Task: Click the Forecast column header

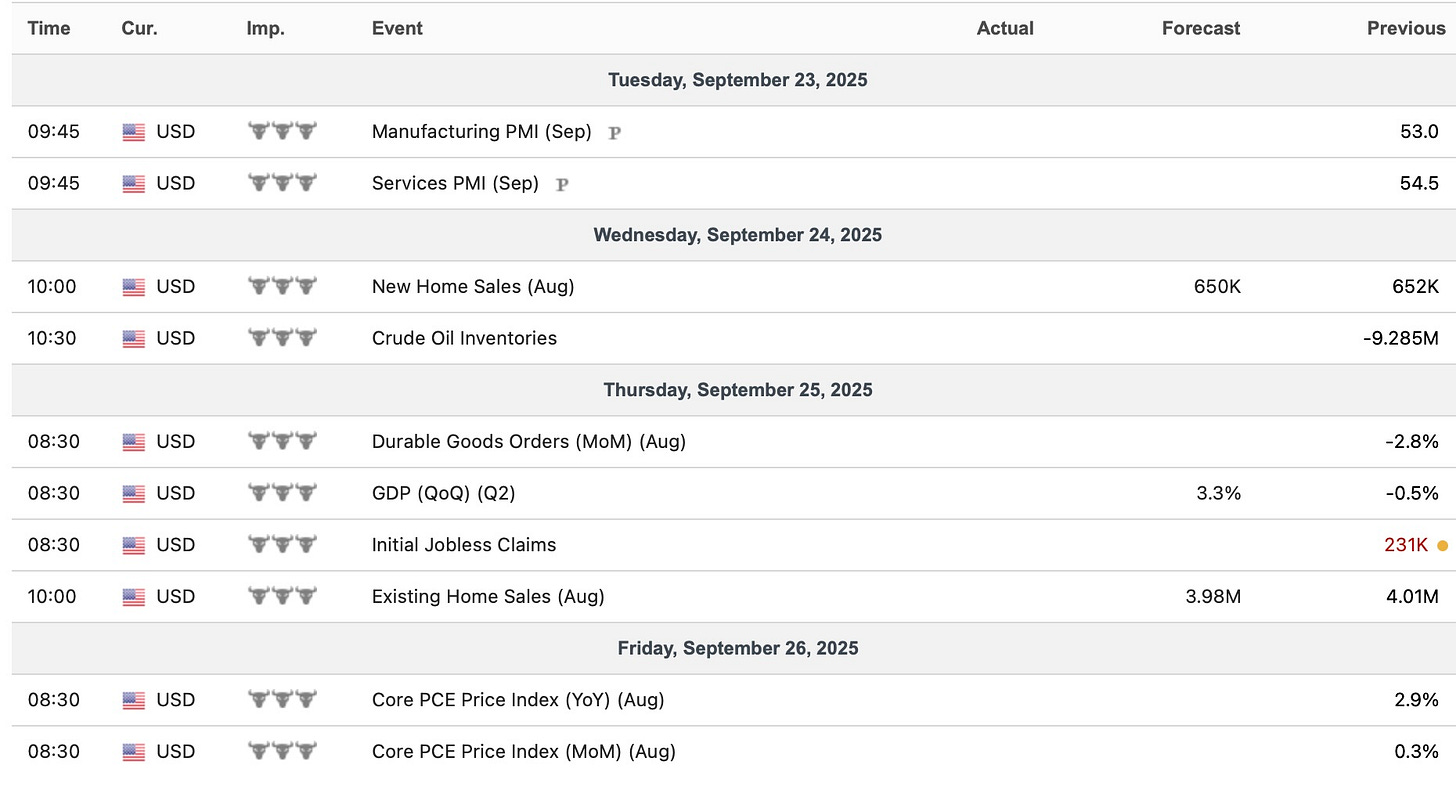Action: [x=1200, y=28]
